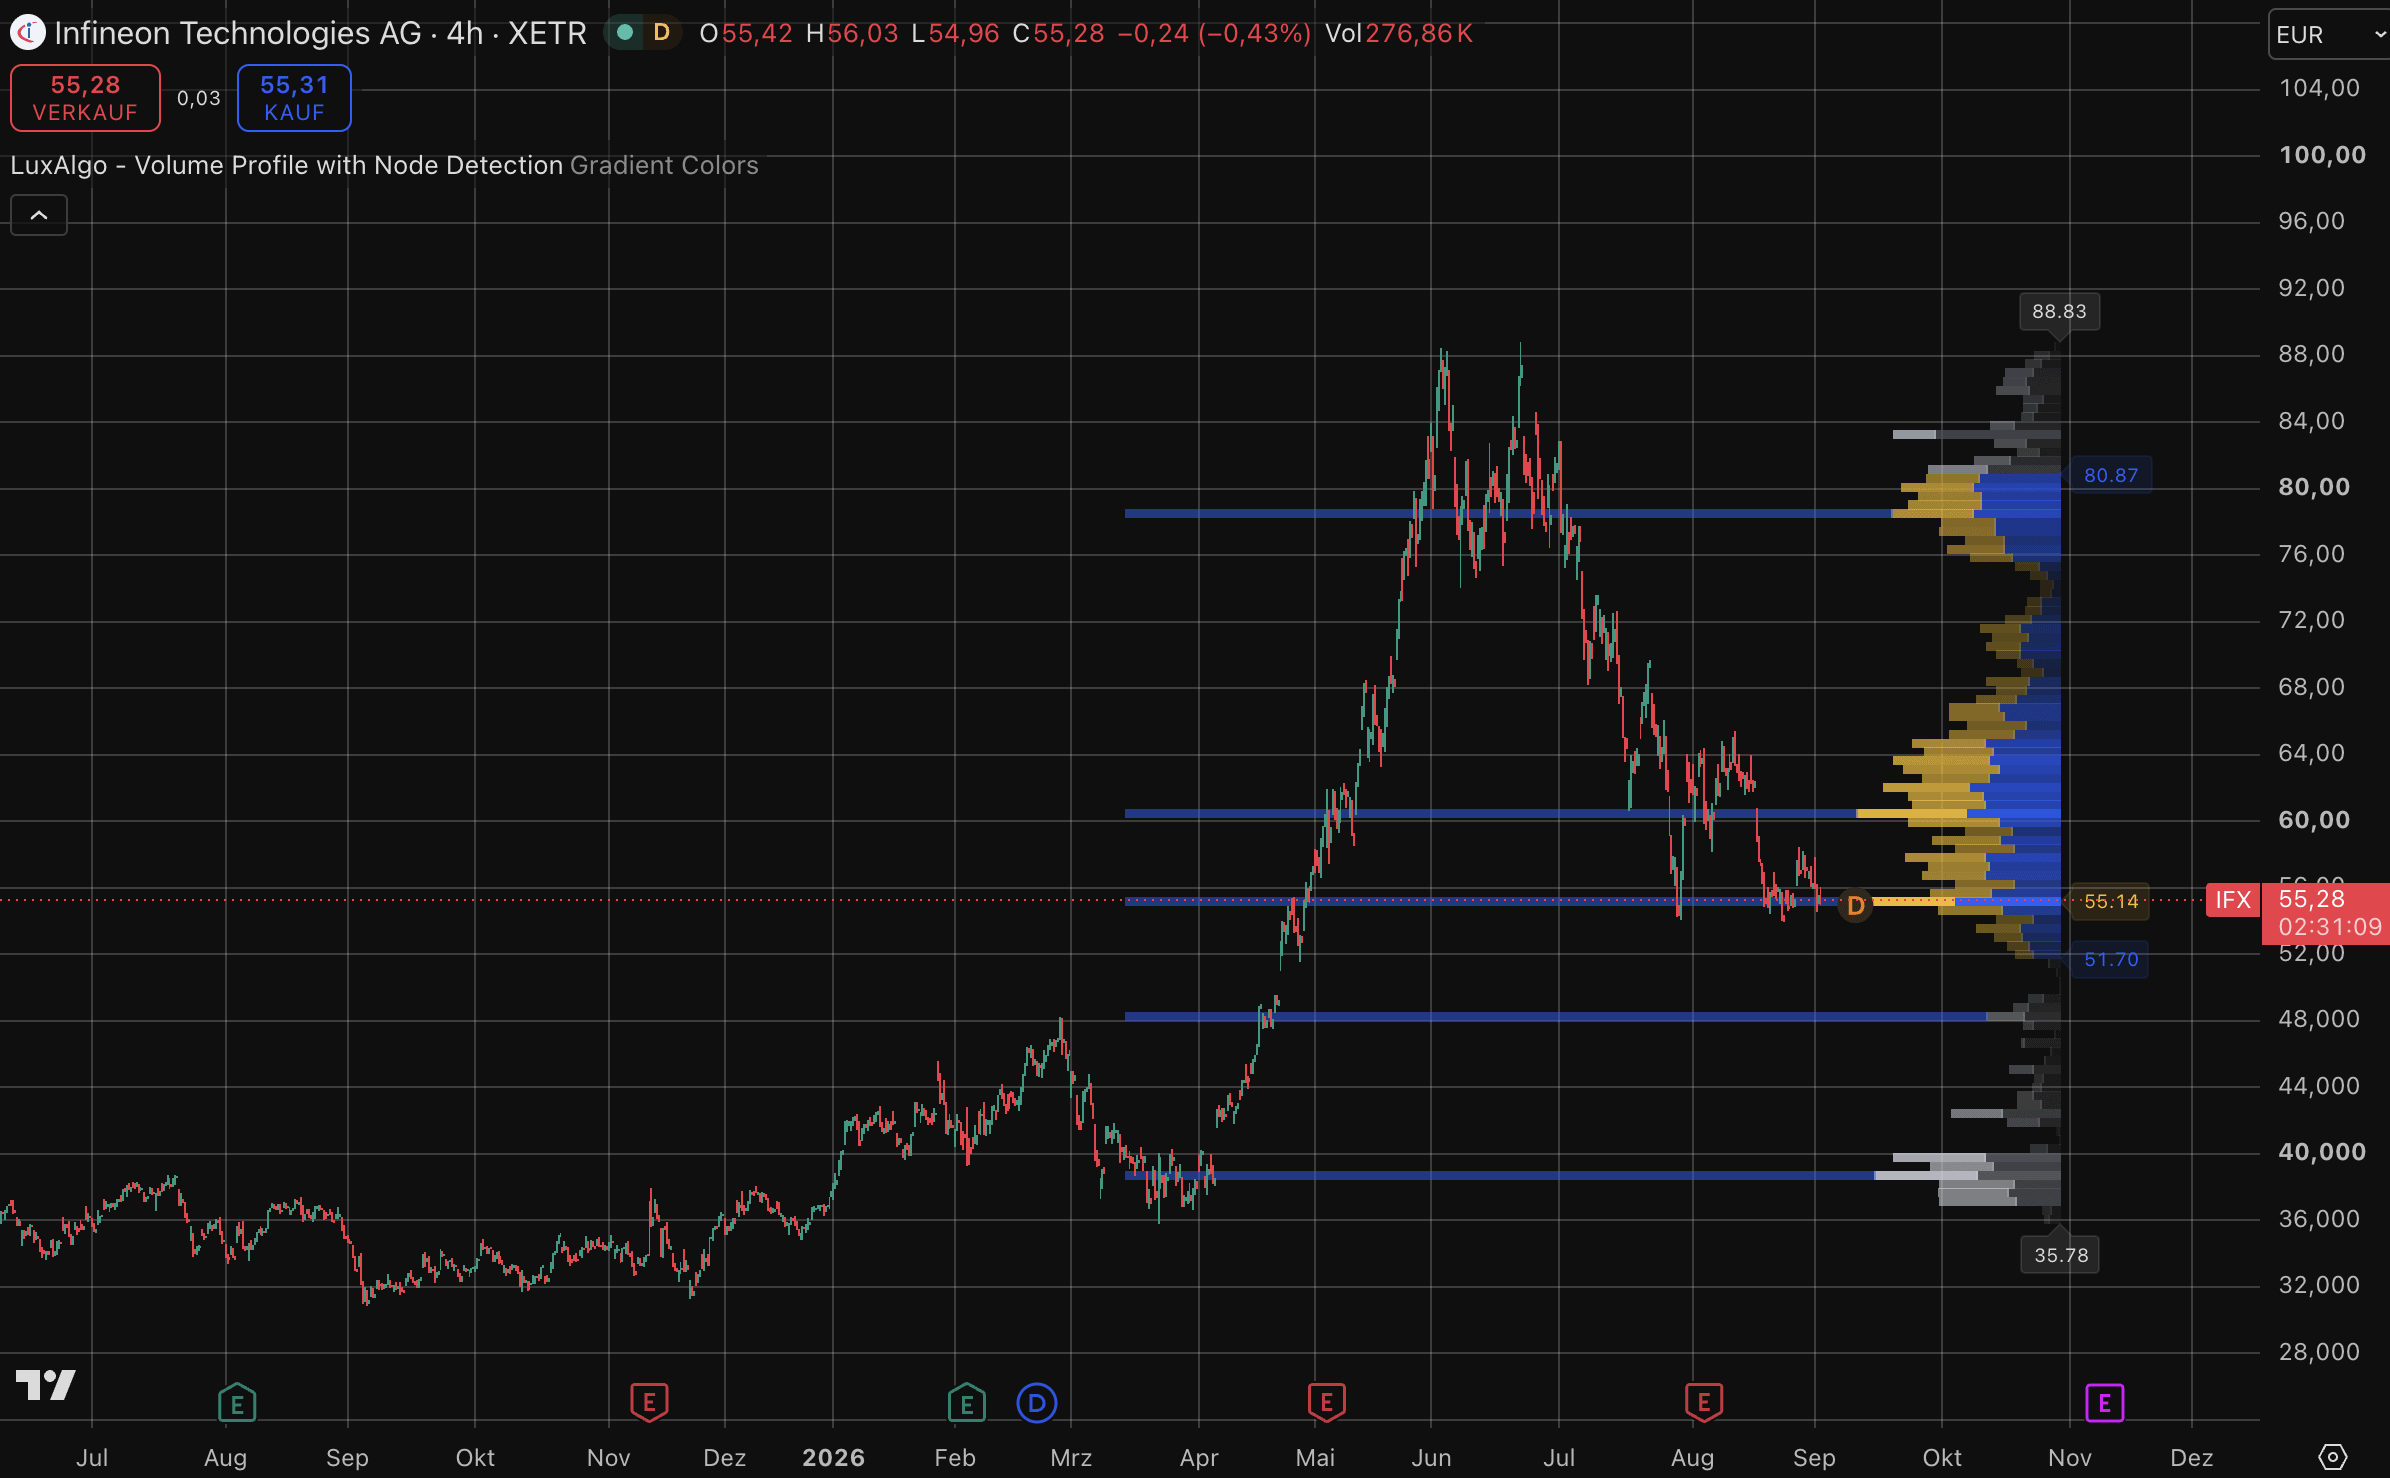Click the KAUF buy button
Image resolution: width=2390 pixels, height=1478 pixels.
pos(294,98)
